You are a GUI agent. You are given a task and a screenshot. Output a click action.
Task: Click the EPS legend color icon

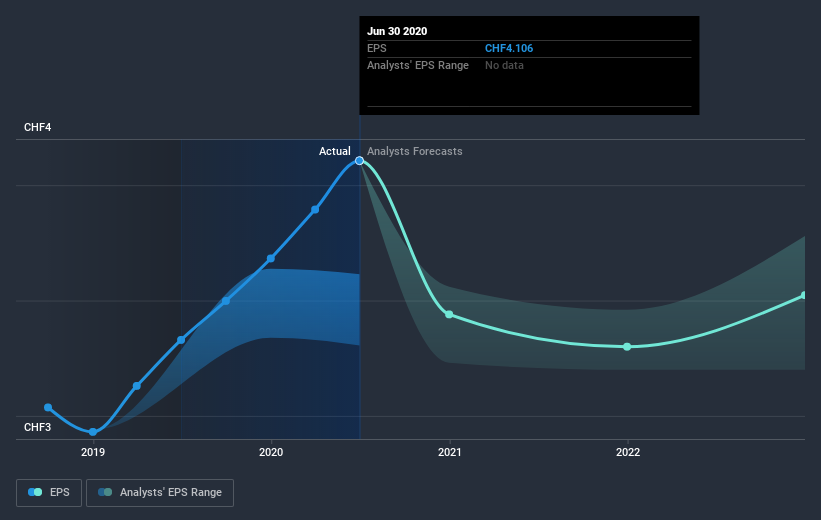(x=35, y=492)
